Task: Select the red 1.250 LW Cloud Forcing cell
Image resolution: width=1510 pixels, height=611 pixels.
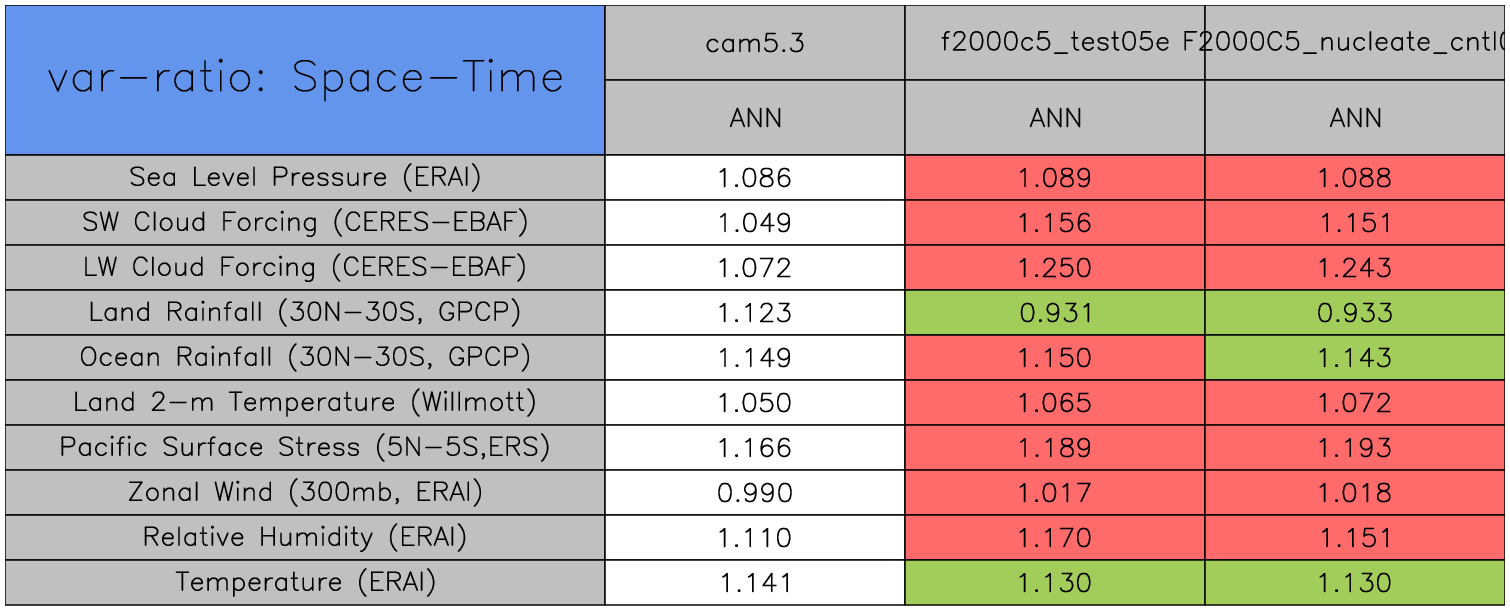Action: [x=1055, y=268]
